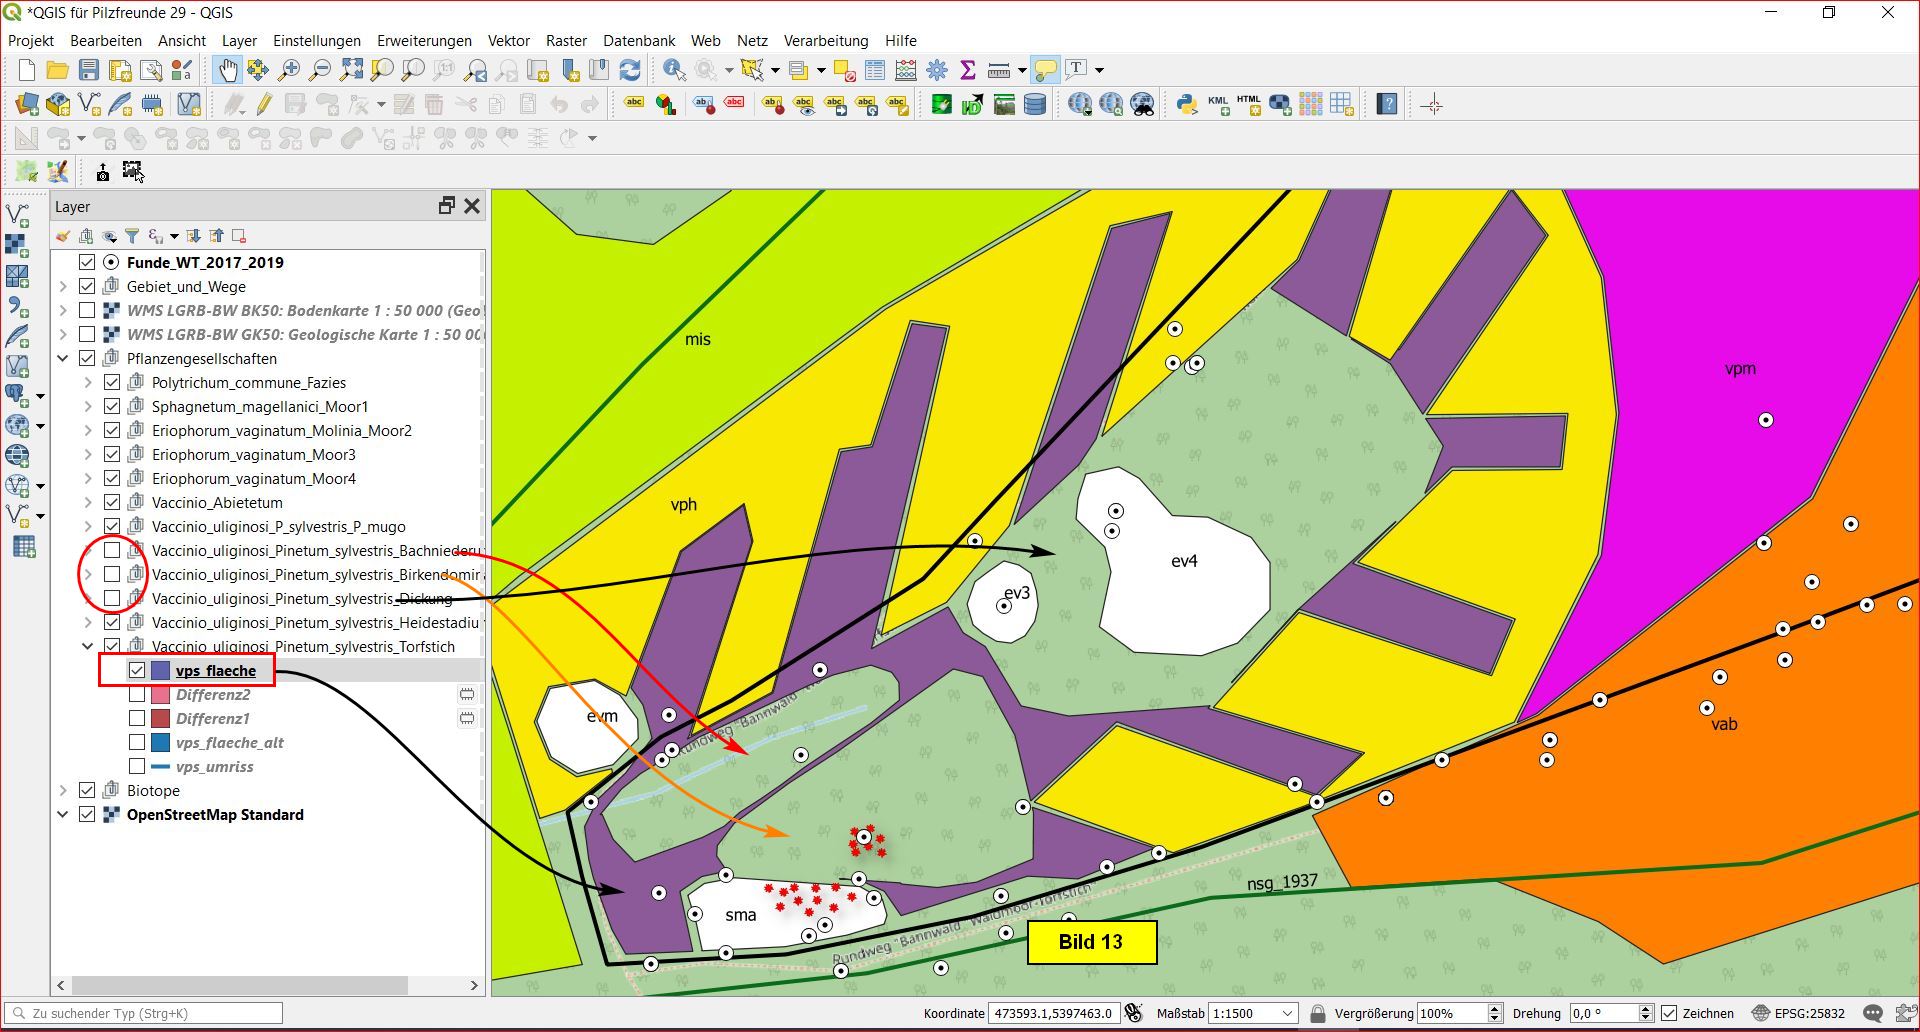Click the Save Project disk icon

89,70
